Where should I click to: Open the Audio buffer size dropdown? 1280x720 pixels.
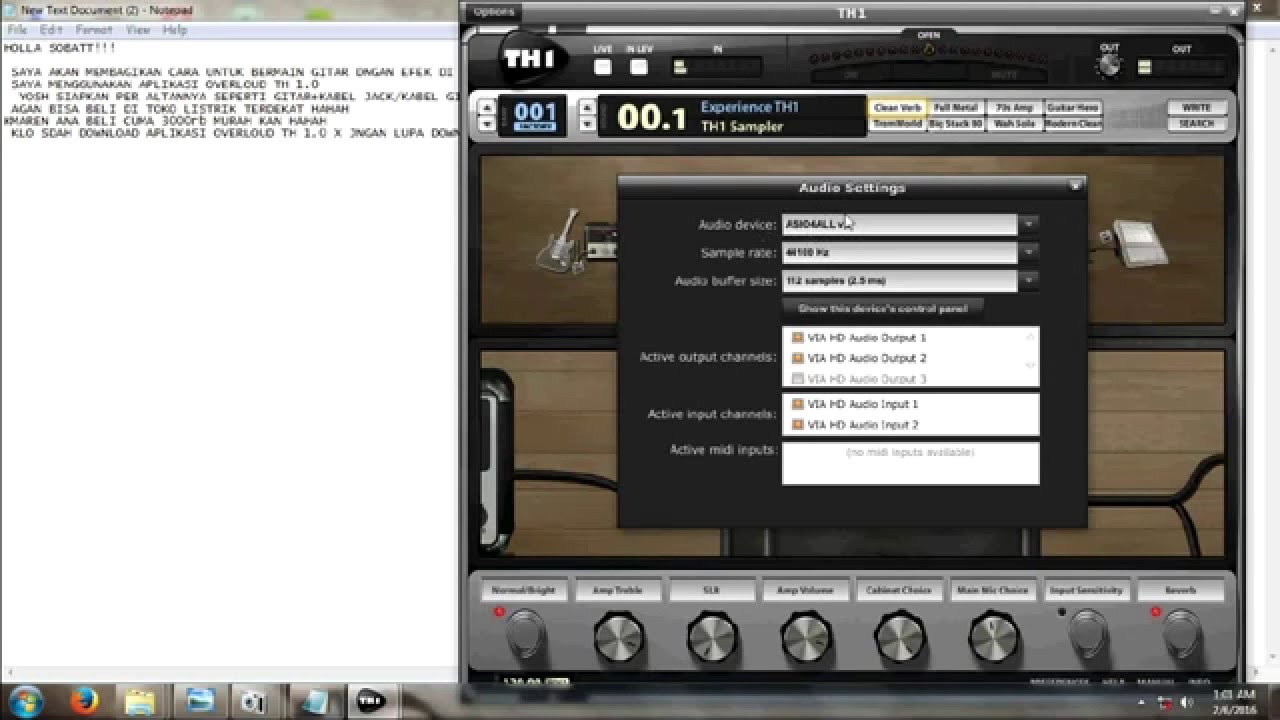pyautogui.click(x=1027, y=281)
